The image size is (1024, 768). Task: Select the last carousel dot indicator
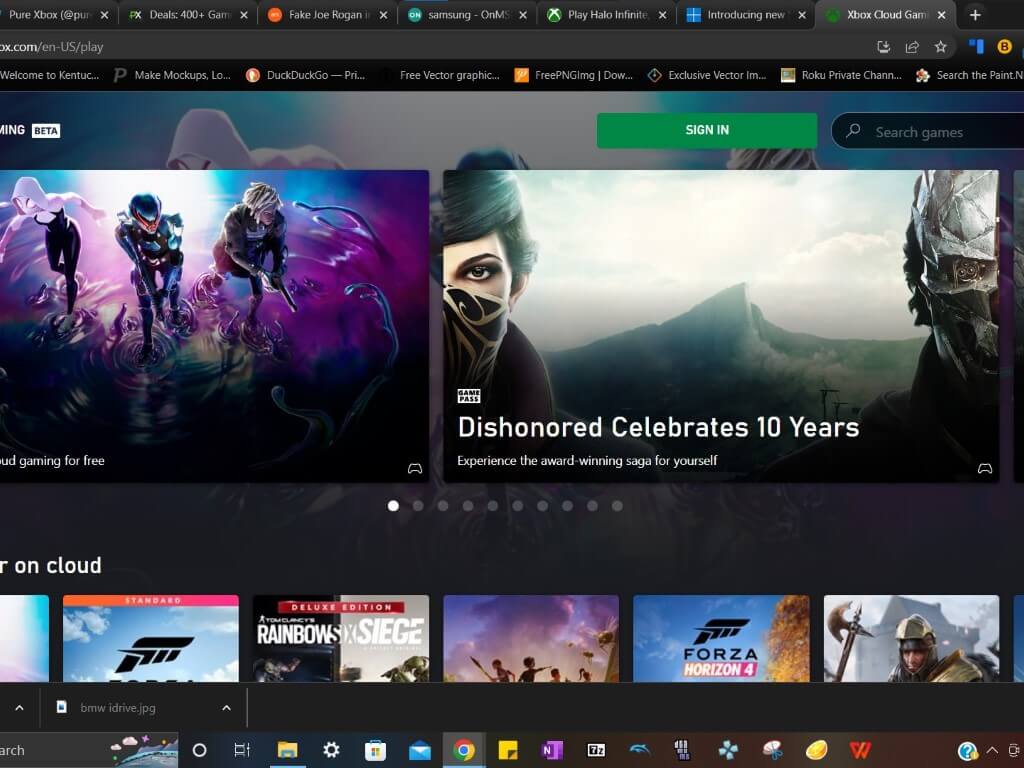click(617, 505)
